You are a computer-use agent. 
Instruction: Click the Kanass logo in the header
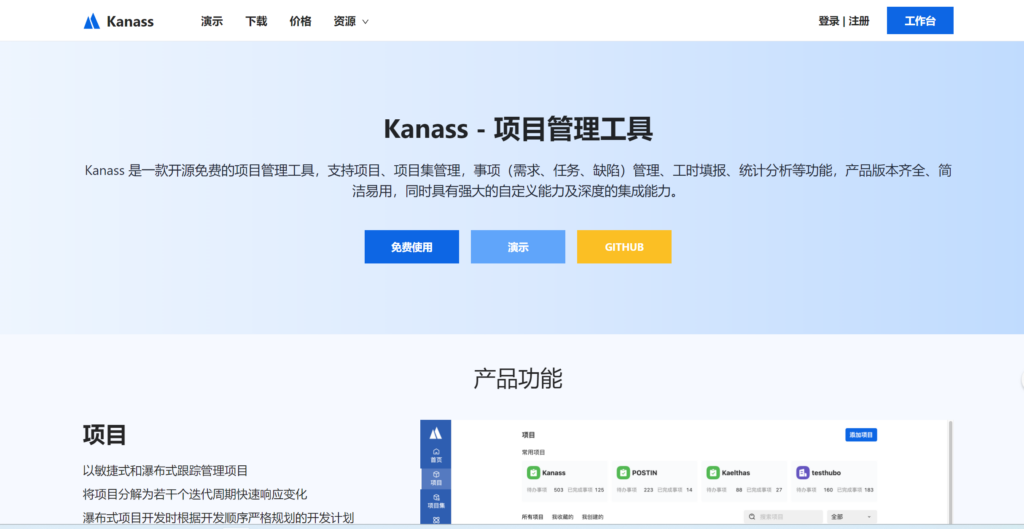click(x=118, y=22)
